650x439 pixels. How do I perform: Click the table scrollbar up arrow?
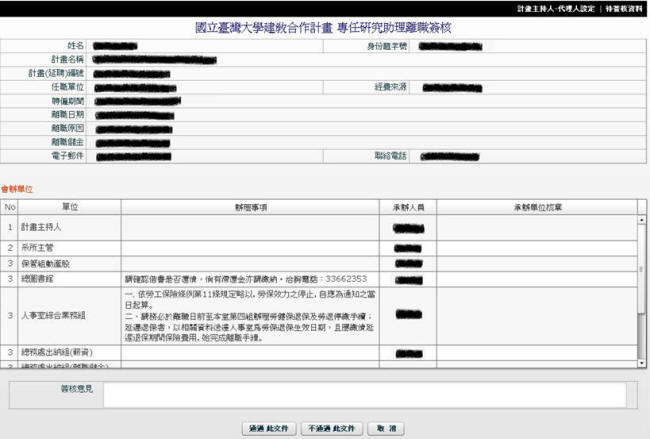coord(642,220)
